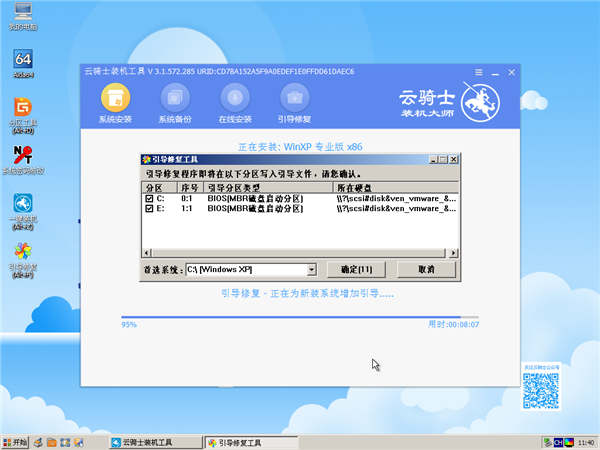Select E: row scsi#disk&ven_vmware disk path

tap(396, 209)
